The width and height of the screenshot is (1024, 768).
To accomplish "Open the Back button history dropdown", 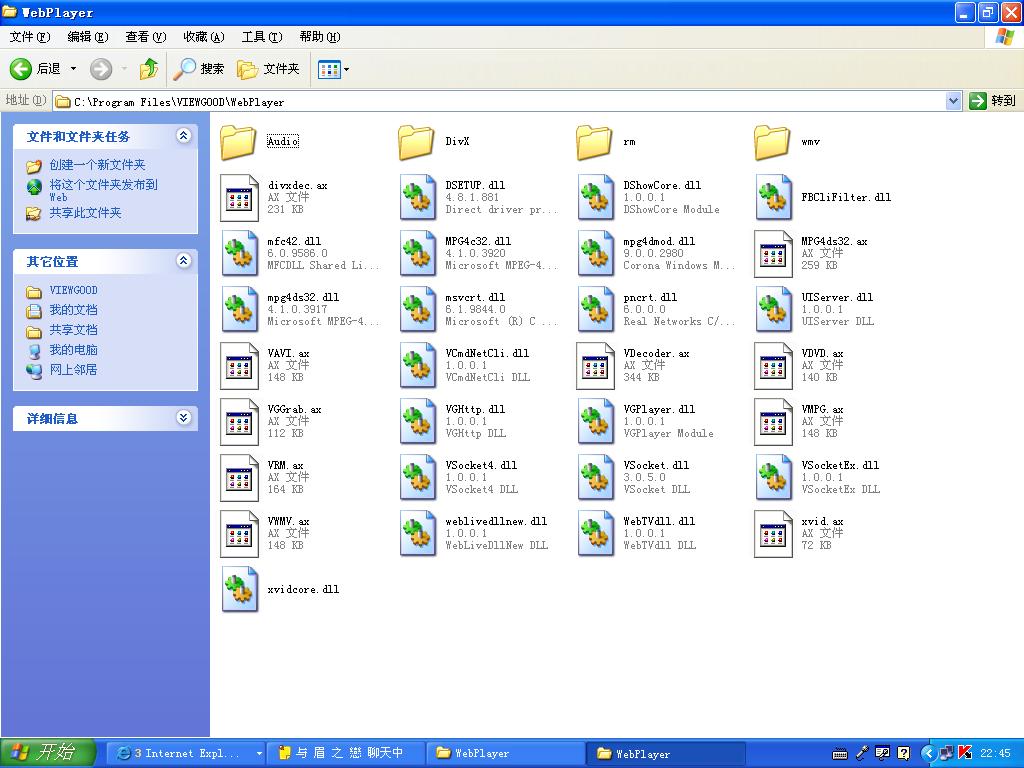I will pyautogui.click(x=73, y=69).
